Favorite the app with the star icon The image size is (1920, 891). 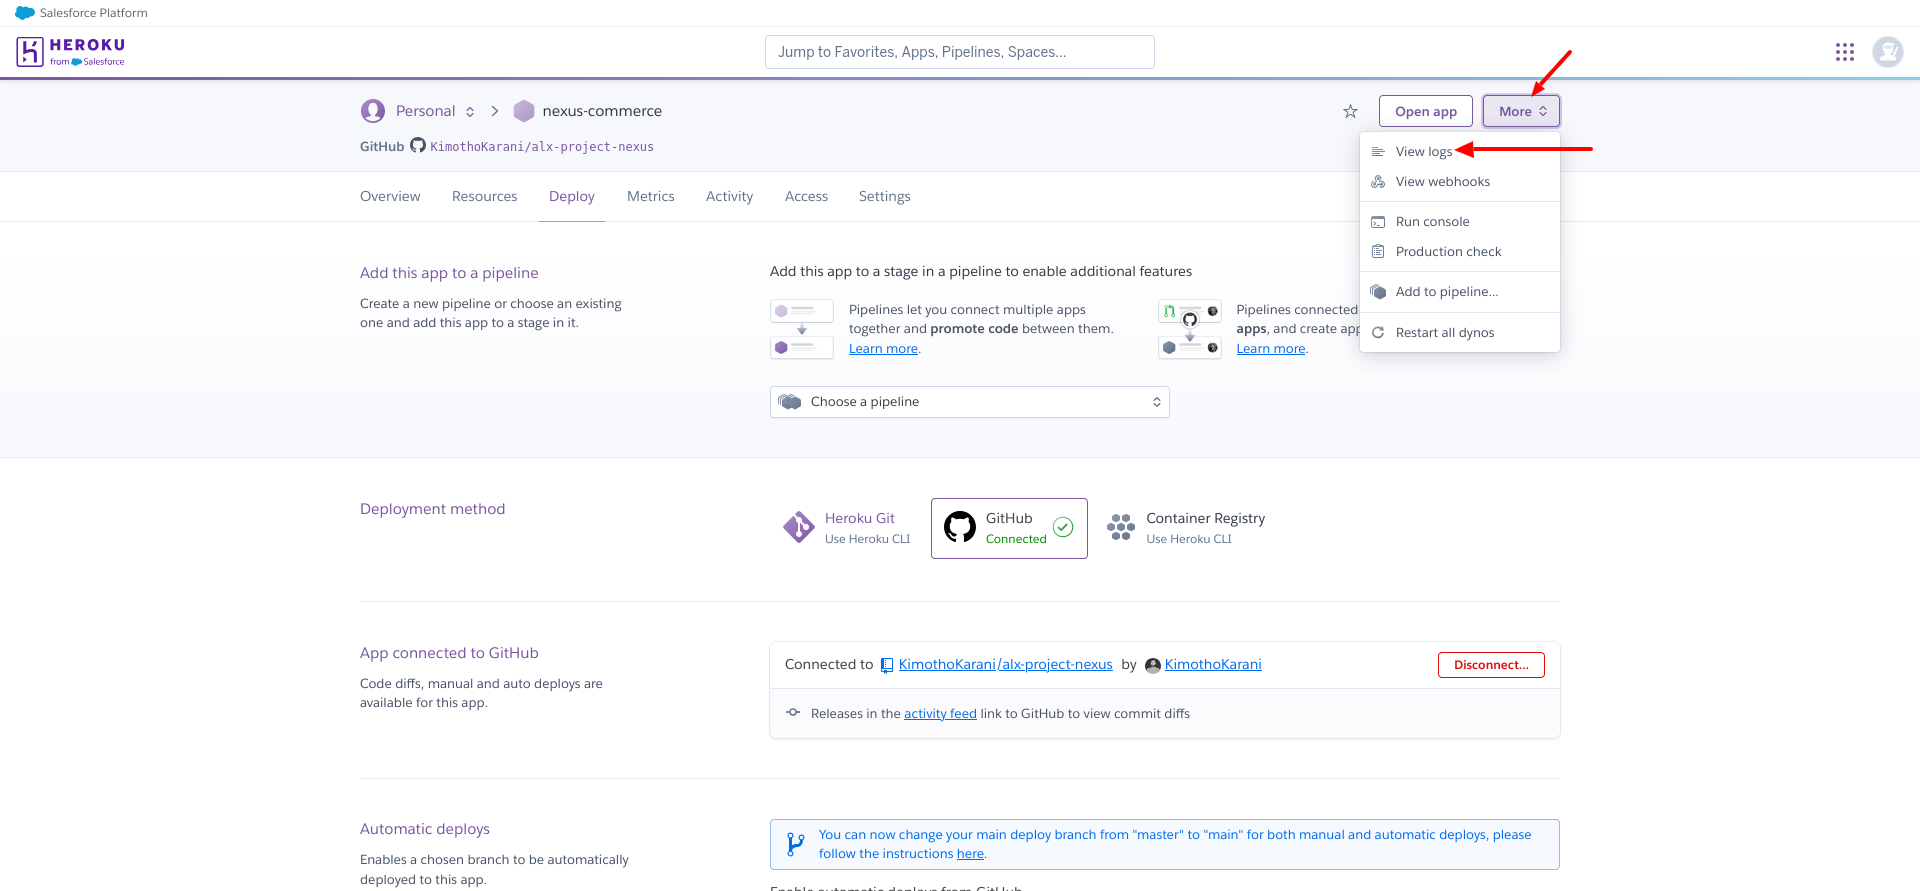coord(1350,111)
